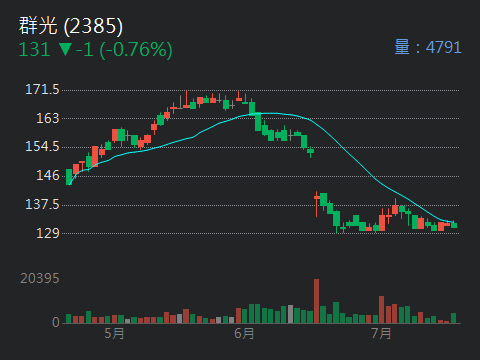Click the volume label 量：4791
The height and width of the screenshot is (360, 480).
(428, 47)
